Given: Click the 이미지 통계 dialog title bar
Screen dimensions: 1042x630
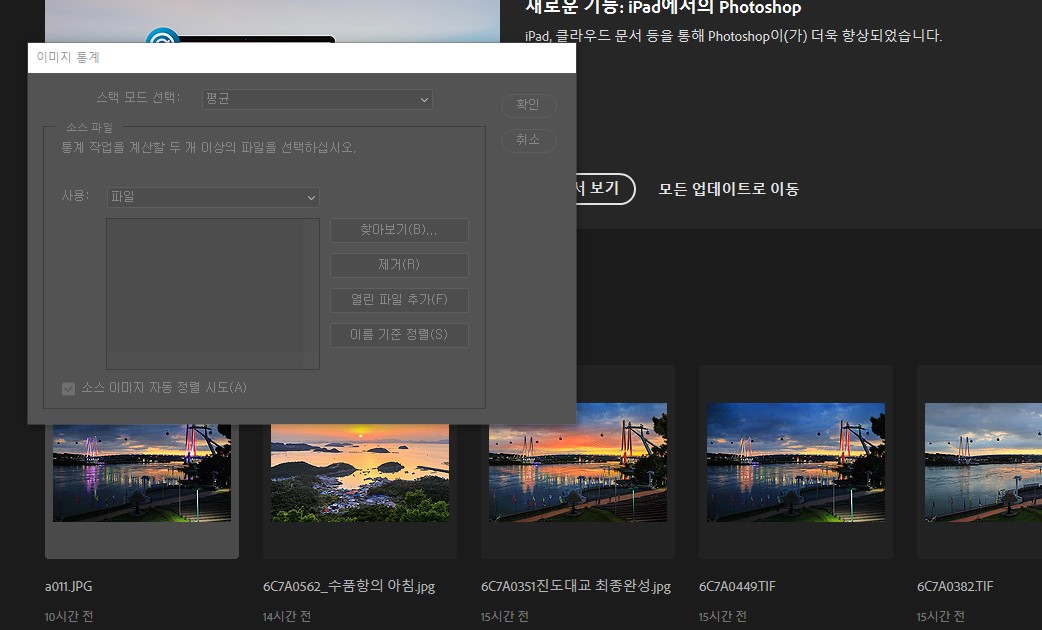Looking at the screenshot, I should click(x=302, y=58).
